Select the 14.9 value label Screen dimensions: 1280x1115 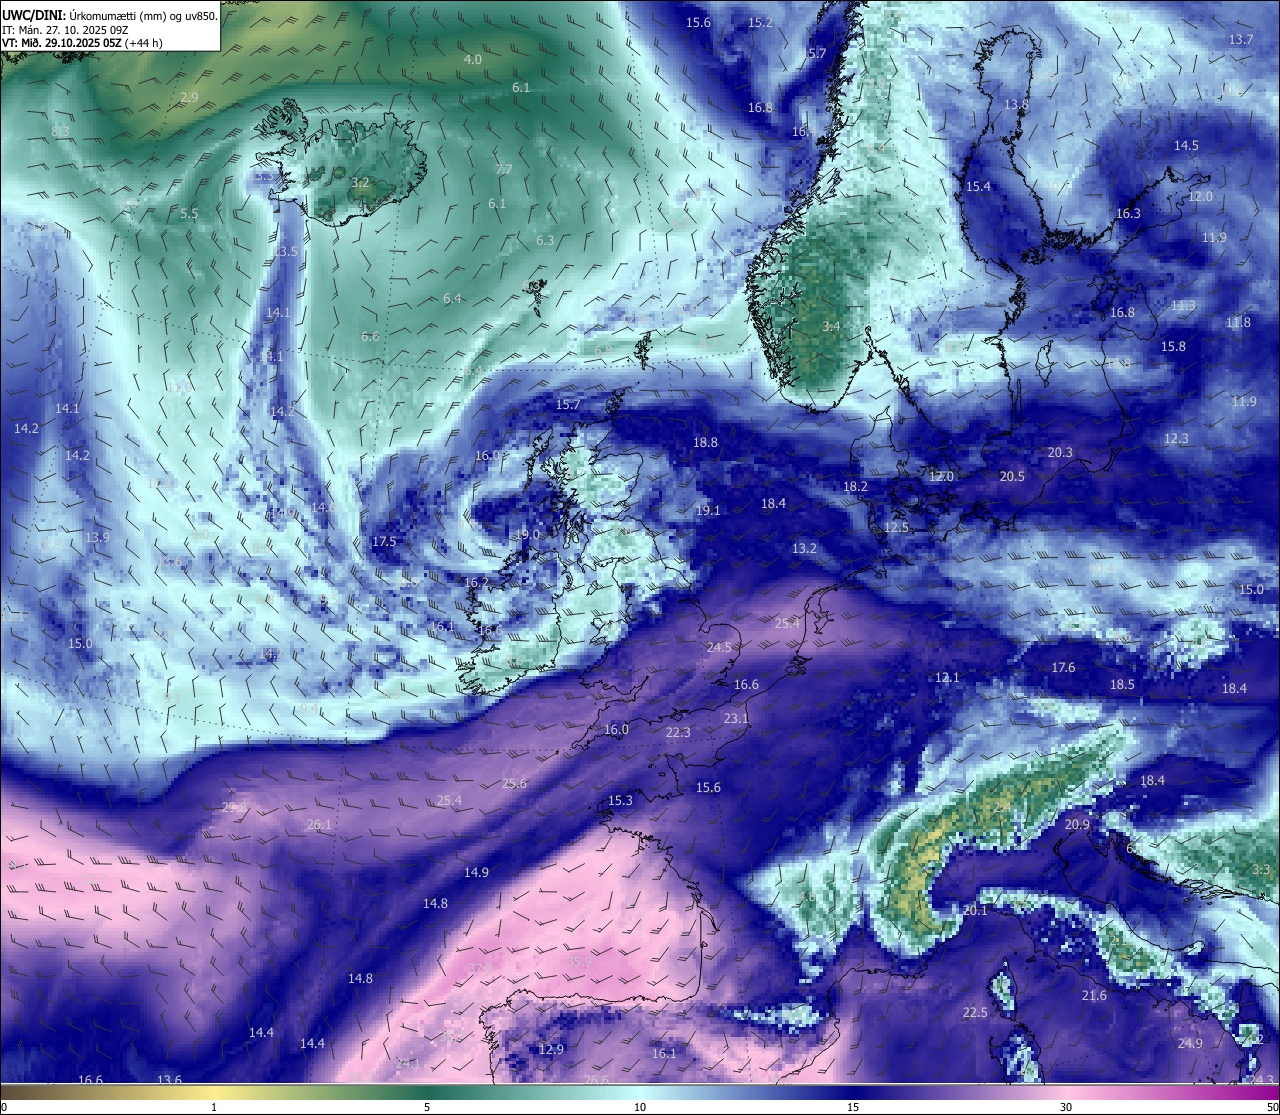(476, 872)
